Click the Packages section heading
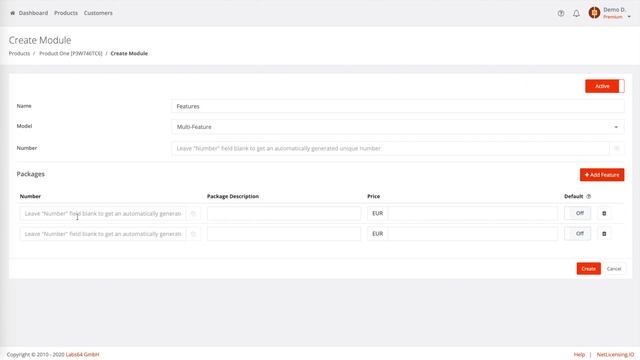 coord(31,174)
